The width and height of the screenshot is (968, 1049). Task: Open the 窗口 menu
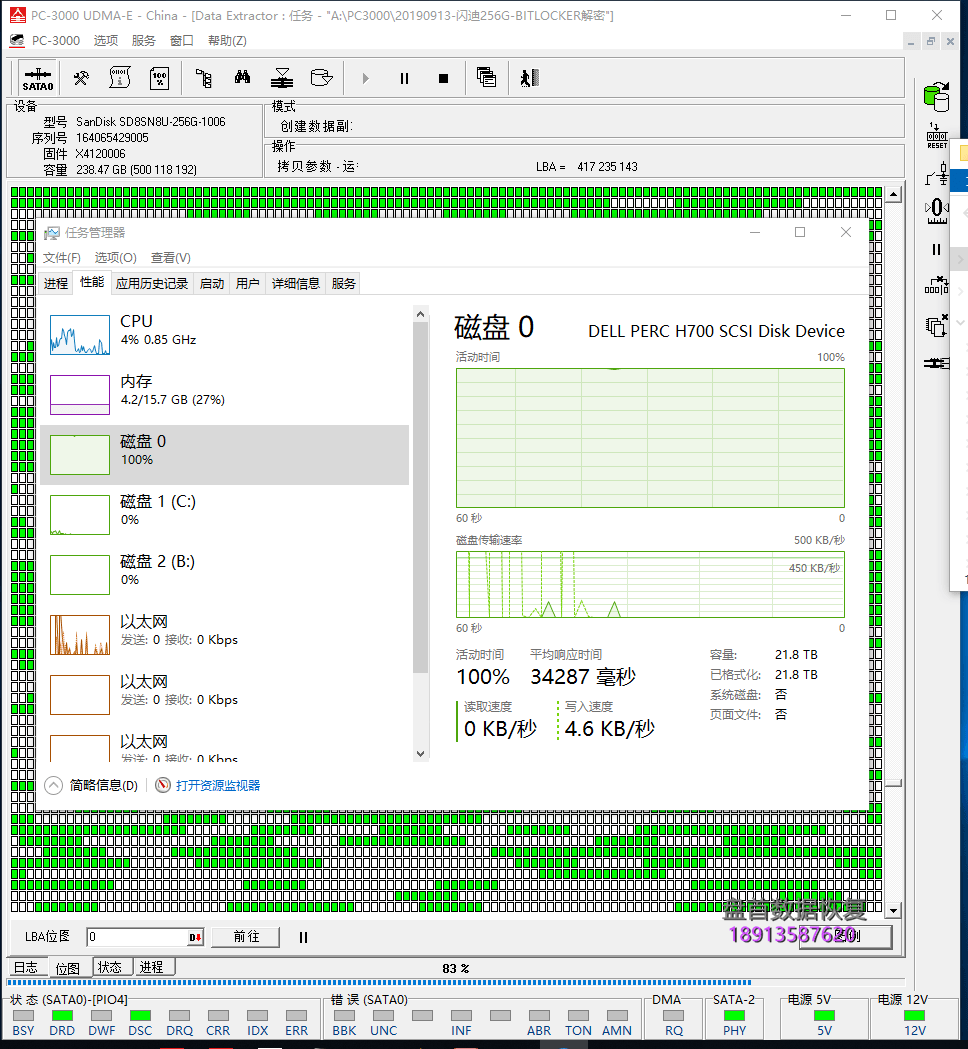tap(181, 41)
